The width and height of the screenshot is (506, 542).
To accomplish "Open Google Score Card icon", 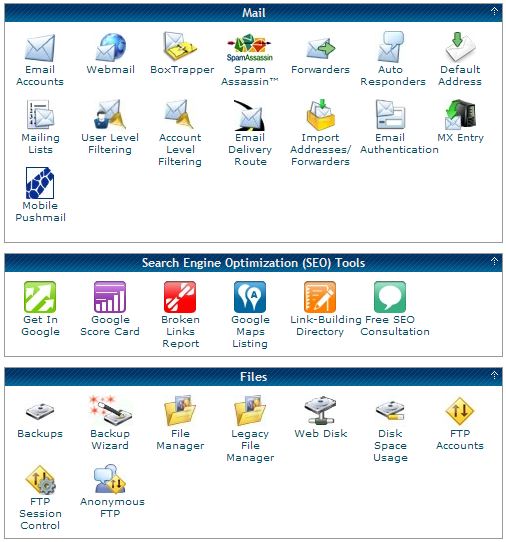I will click(110, 297).
